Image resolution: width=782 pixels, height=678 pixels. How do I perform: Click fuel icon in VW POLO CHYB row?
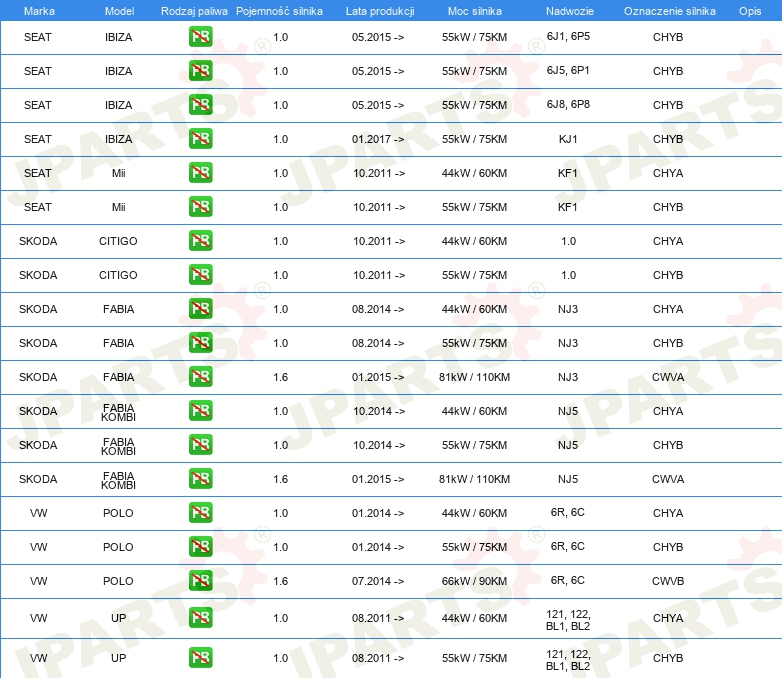click(x=200, y=546)
